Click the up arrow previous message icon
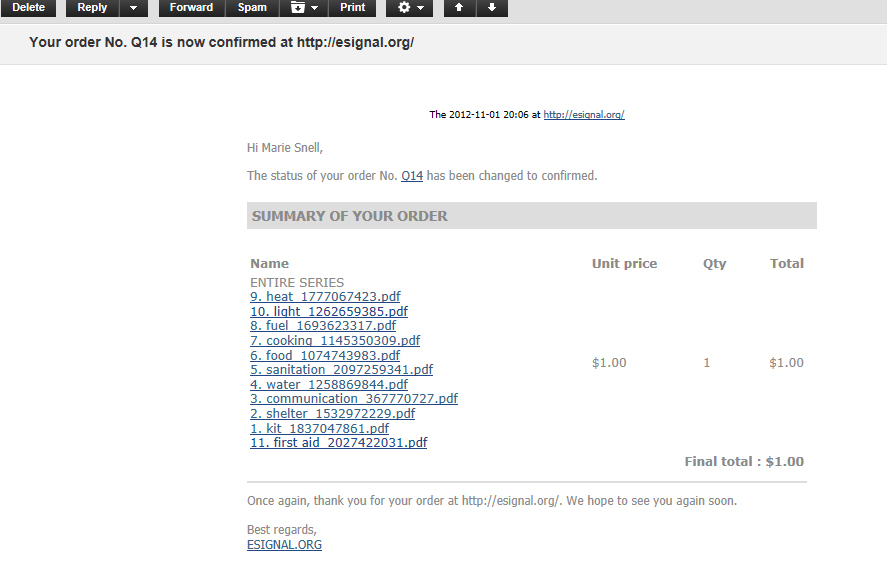Image resolution: width=887 pixels, height=575 pixels. pyautogui.click(x=459, y=8)
